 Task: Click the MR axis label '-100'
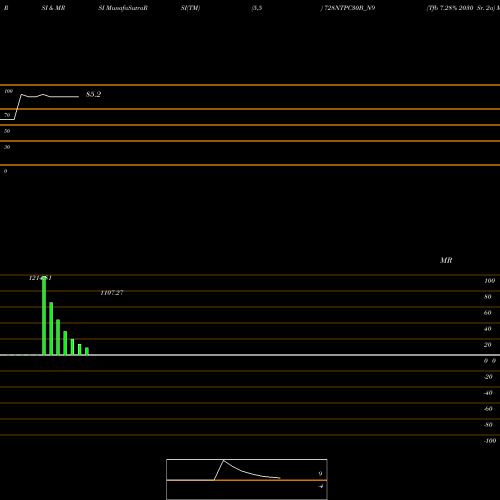coord(490,441)
